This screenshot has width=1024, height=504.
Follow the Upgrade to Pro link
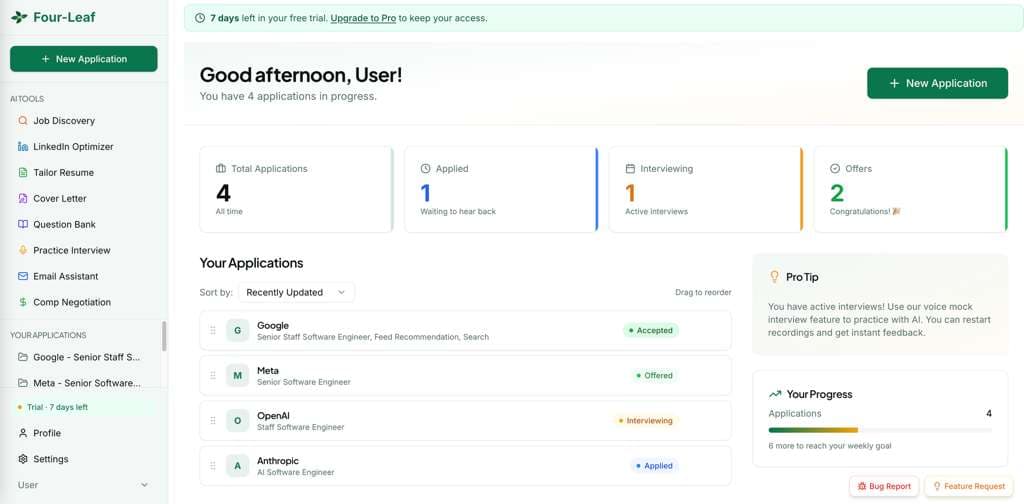coord(363,18)
